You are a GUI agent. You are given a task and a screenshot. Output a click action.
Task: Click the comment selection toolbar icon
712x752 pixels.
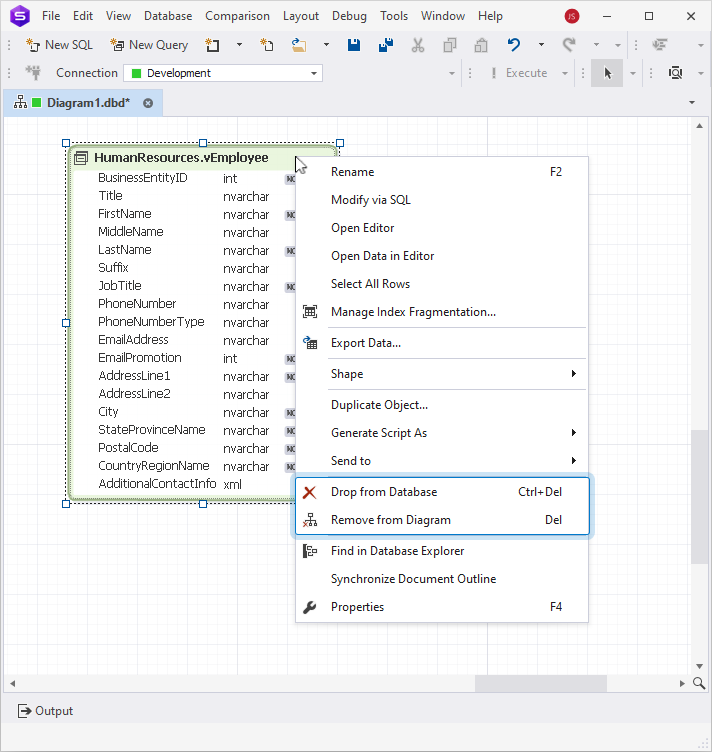click(x=660, y=45)
